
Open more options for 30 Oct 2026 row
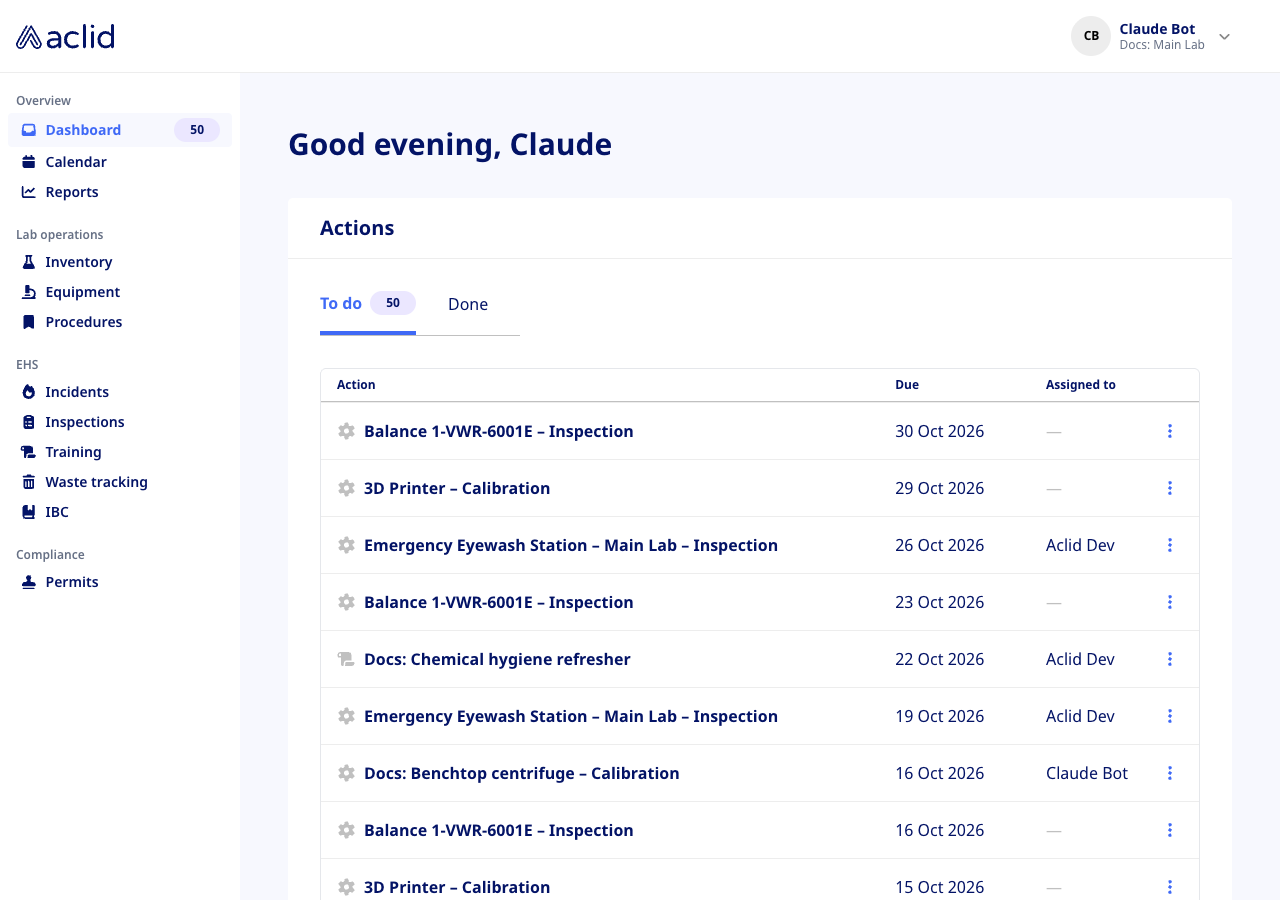[1170, 431]
